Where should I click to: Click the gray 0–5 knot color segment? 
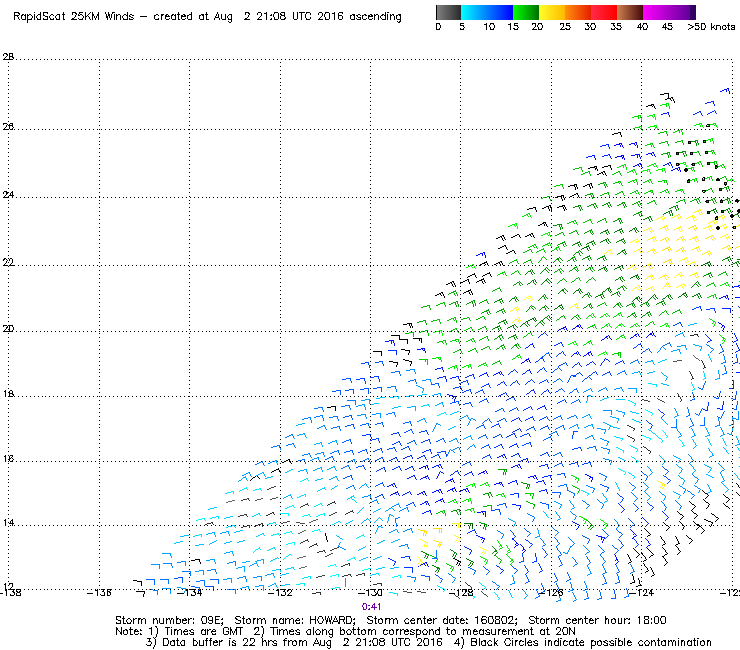coord(448,12)
